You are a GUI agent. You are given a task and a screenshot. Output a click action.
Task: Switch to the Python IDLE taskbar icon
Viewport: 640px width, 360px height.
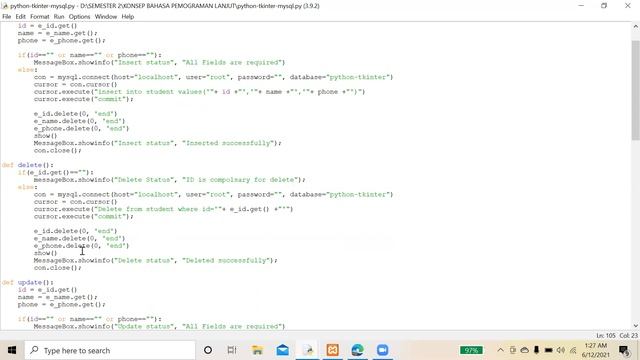[x=308, y=350]
